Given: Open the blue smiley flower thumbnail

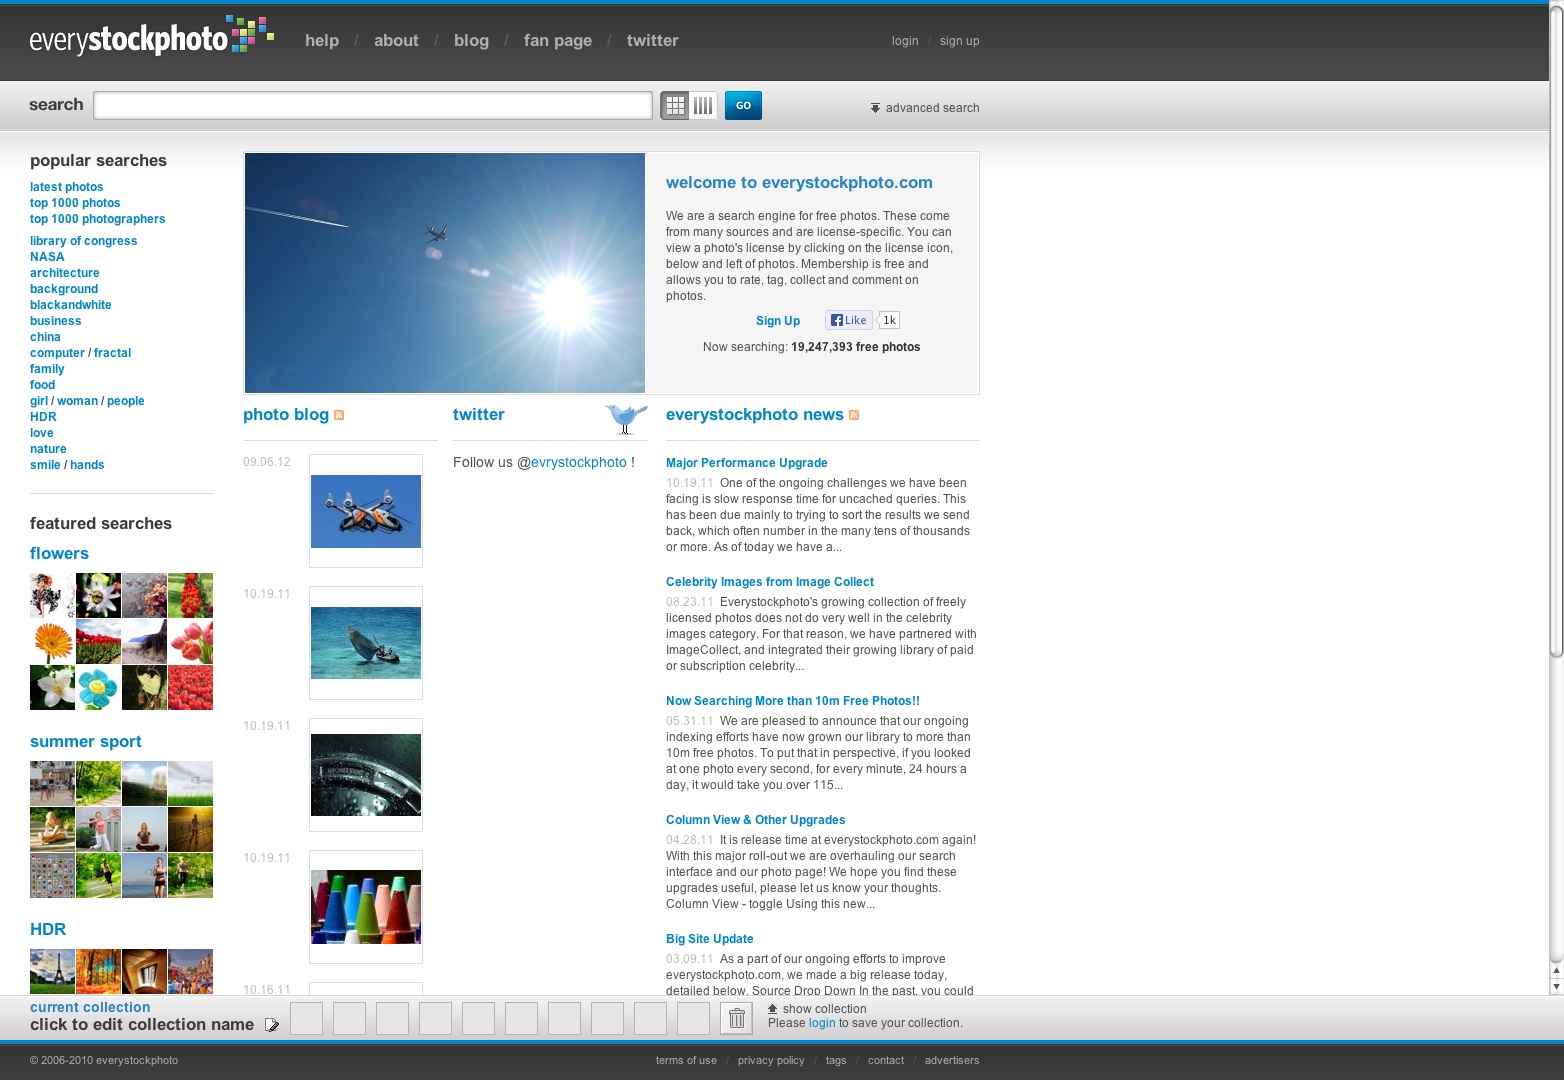Looking at the screenshot, I should [x=98, y=688].
